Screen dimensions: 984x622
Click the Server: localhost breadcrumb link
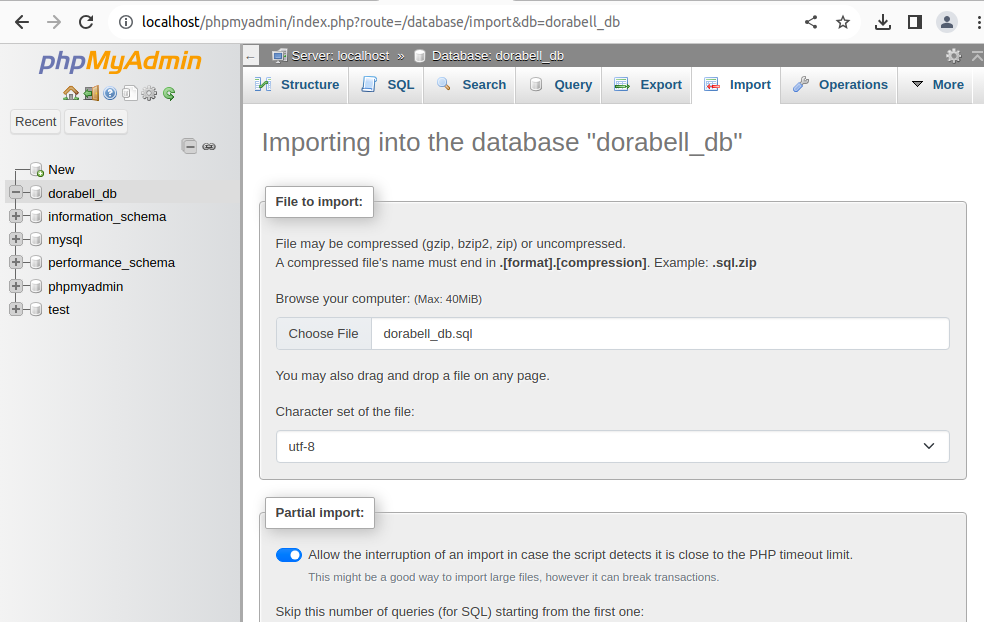click(339, 56)
